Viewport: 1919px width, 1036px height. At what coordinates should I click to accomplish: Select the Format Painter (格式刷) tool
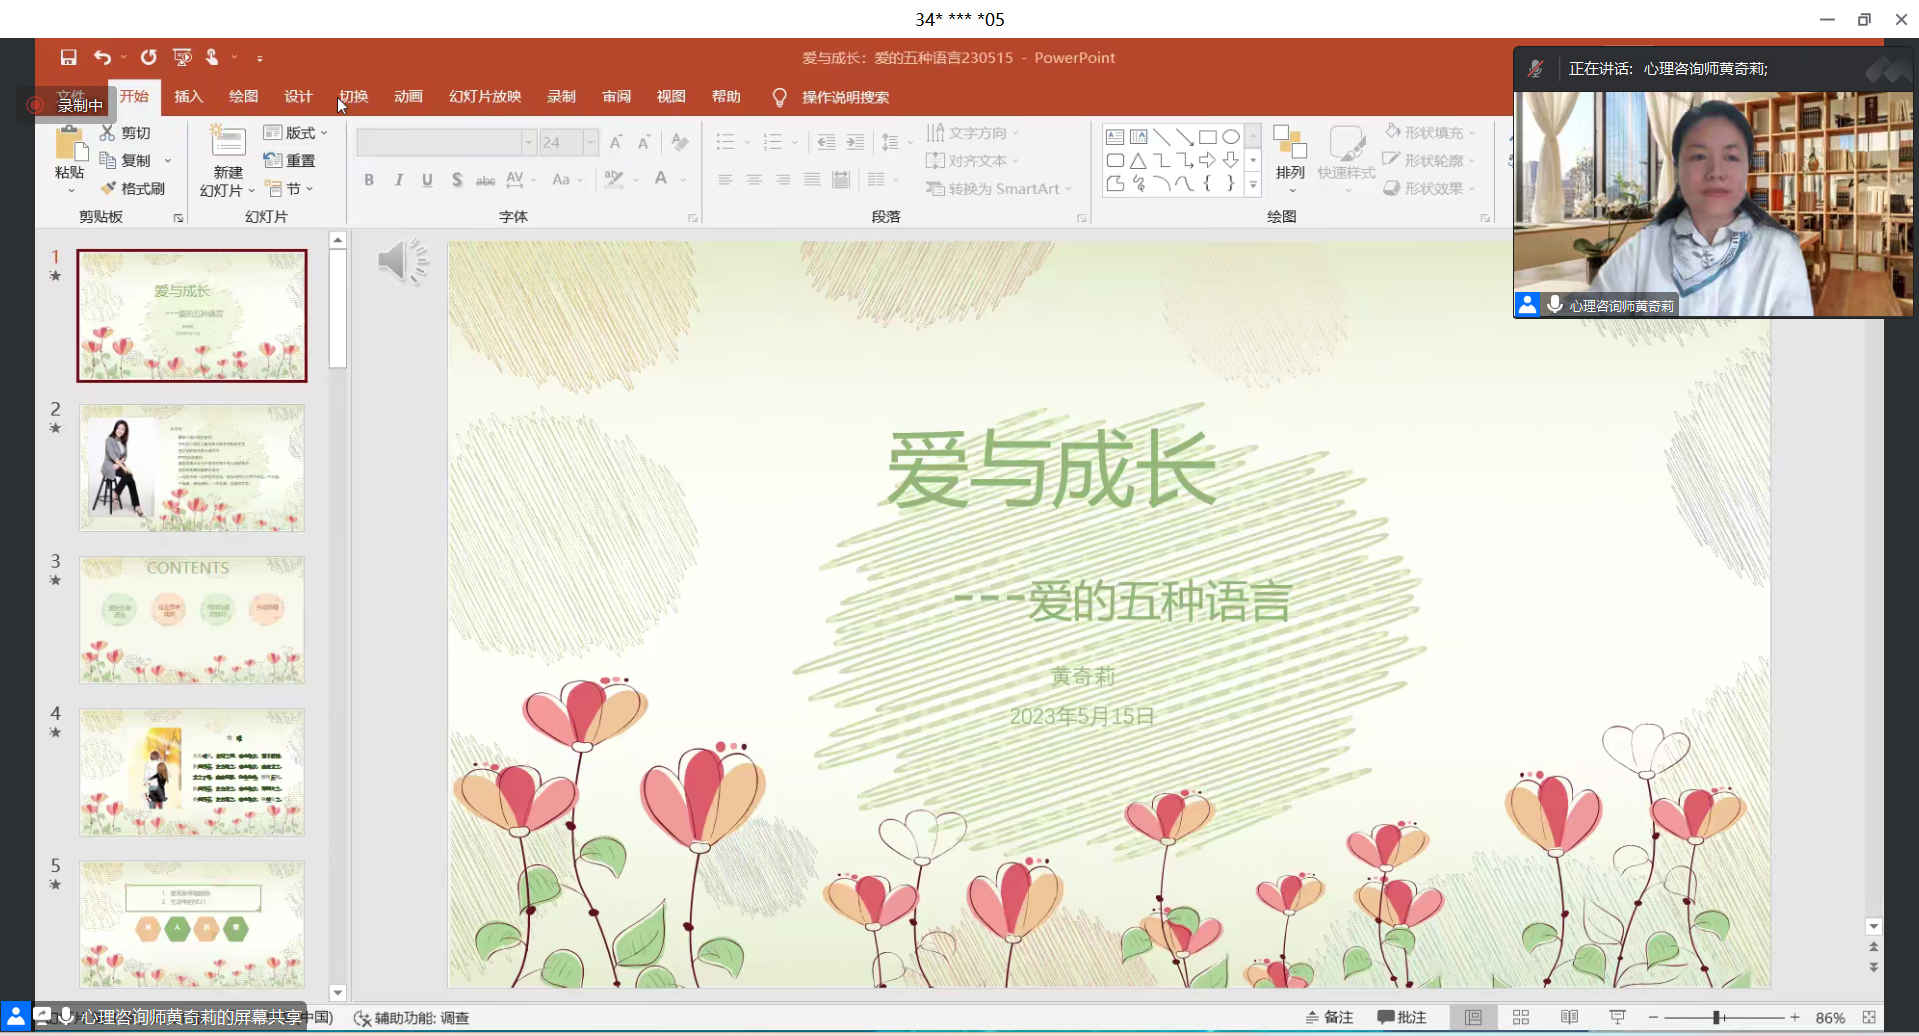(x=137, y=188)
